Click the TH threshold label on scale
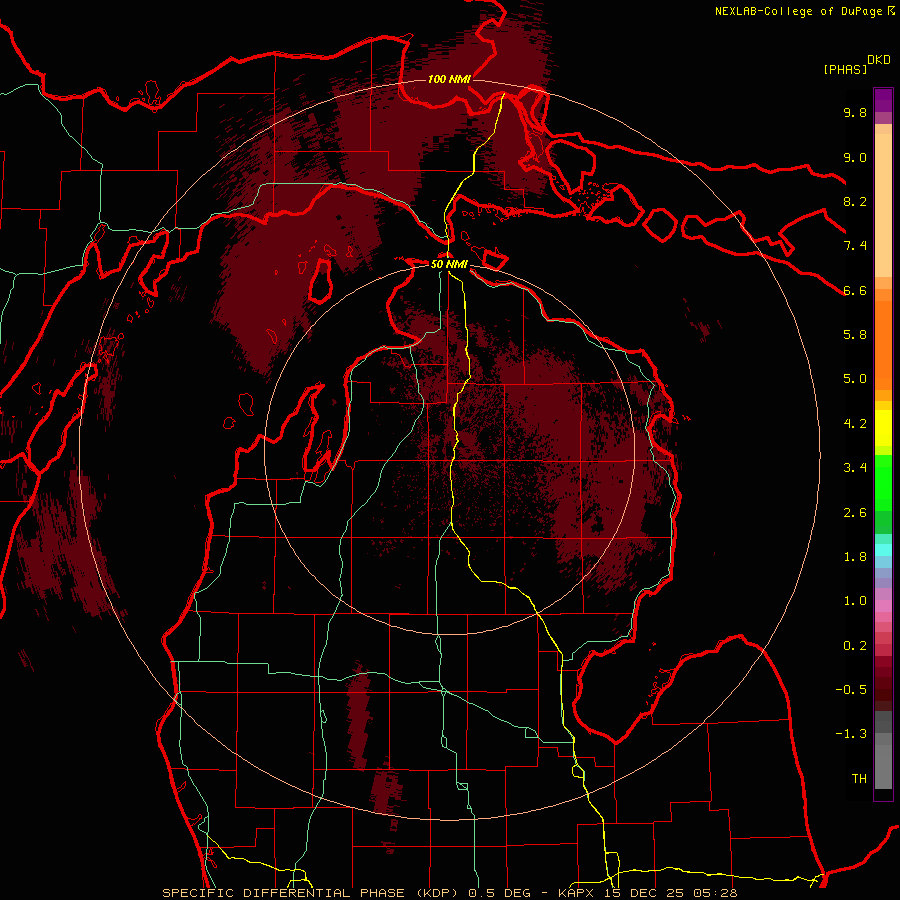 click(859, 779)
